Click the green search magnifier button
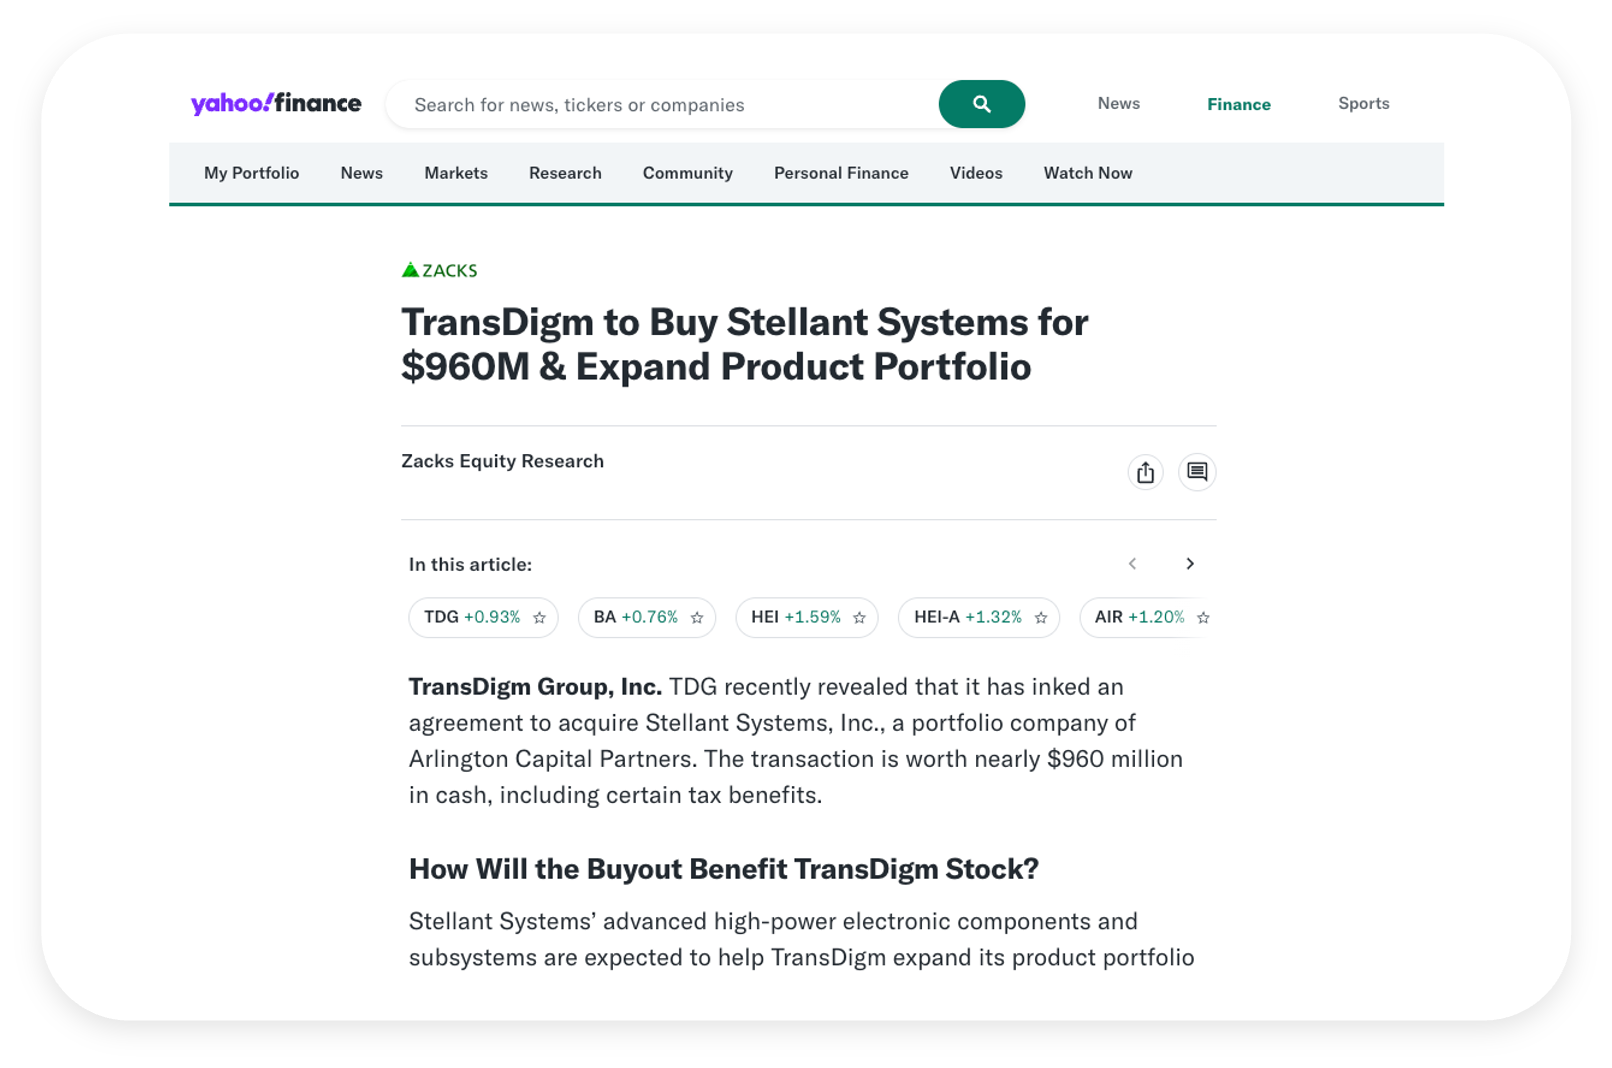 pos(981,104)
